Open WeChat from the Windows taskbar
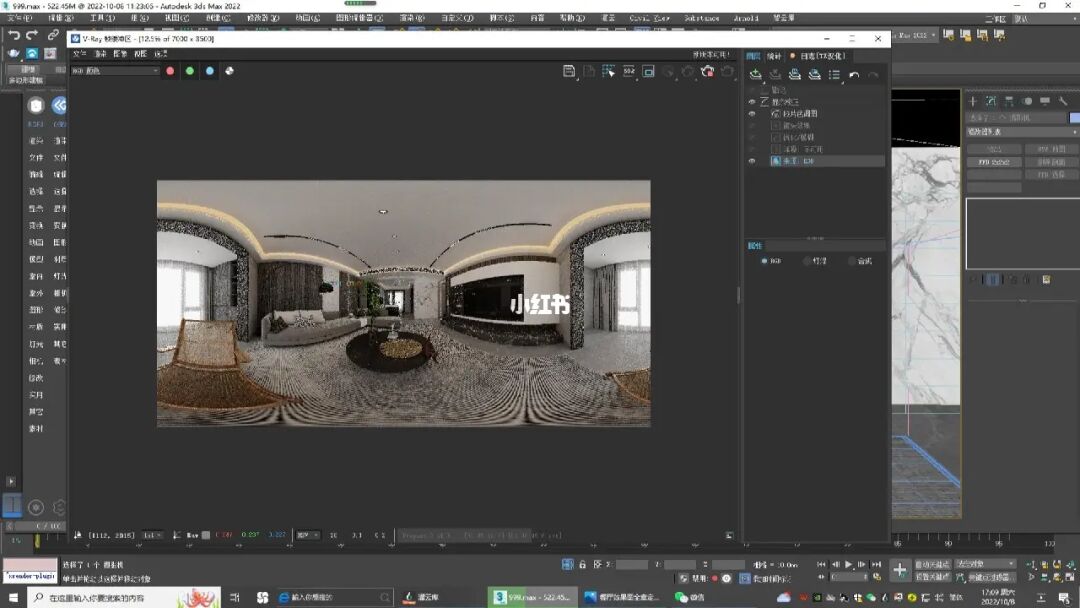The height and width of the screenshot is (608, 1080). pyautogui.click(x=689, y=597)
